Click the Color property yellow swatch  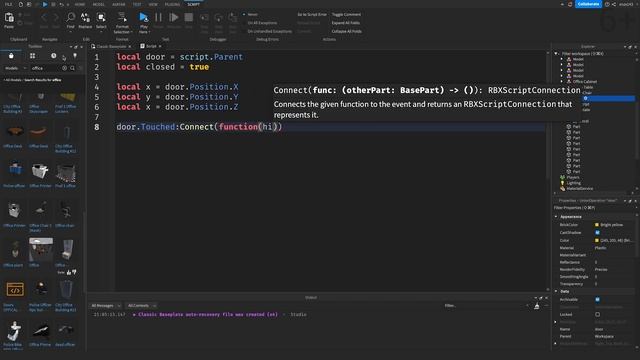click(x=597, y=240)
